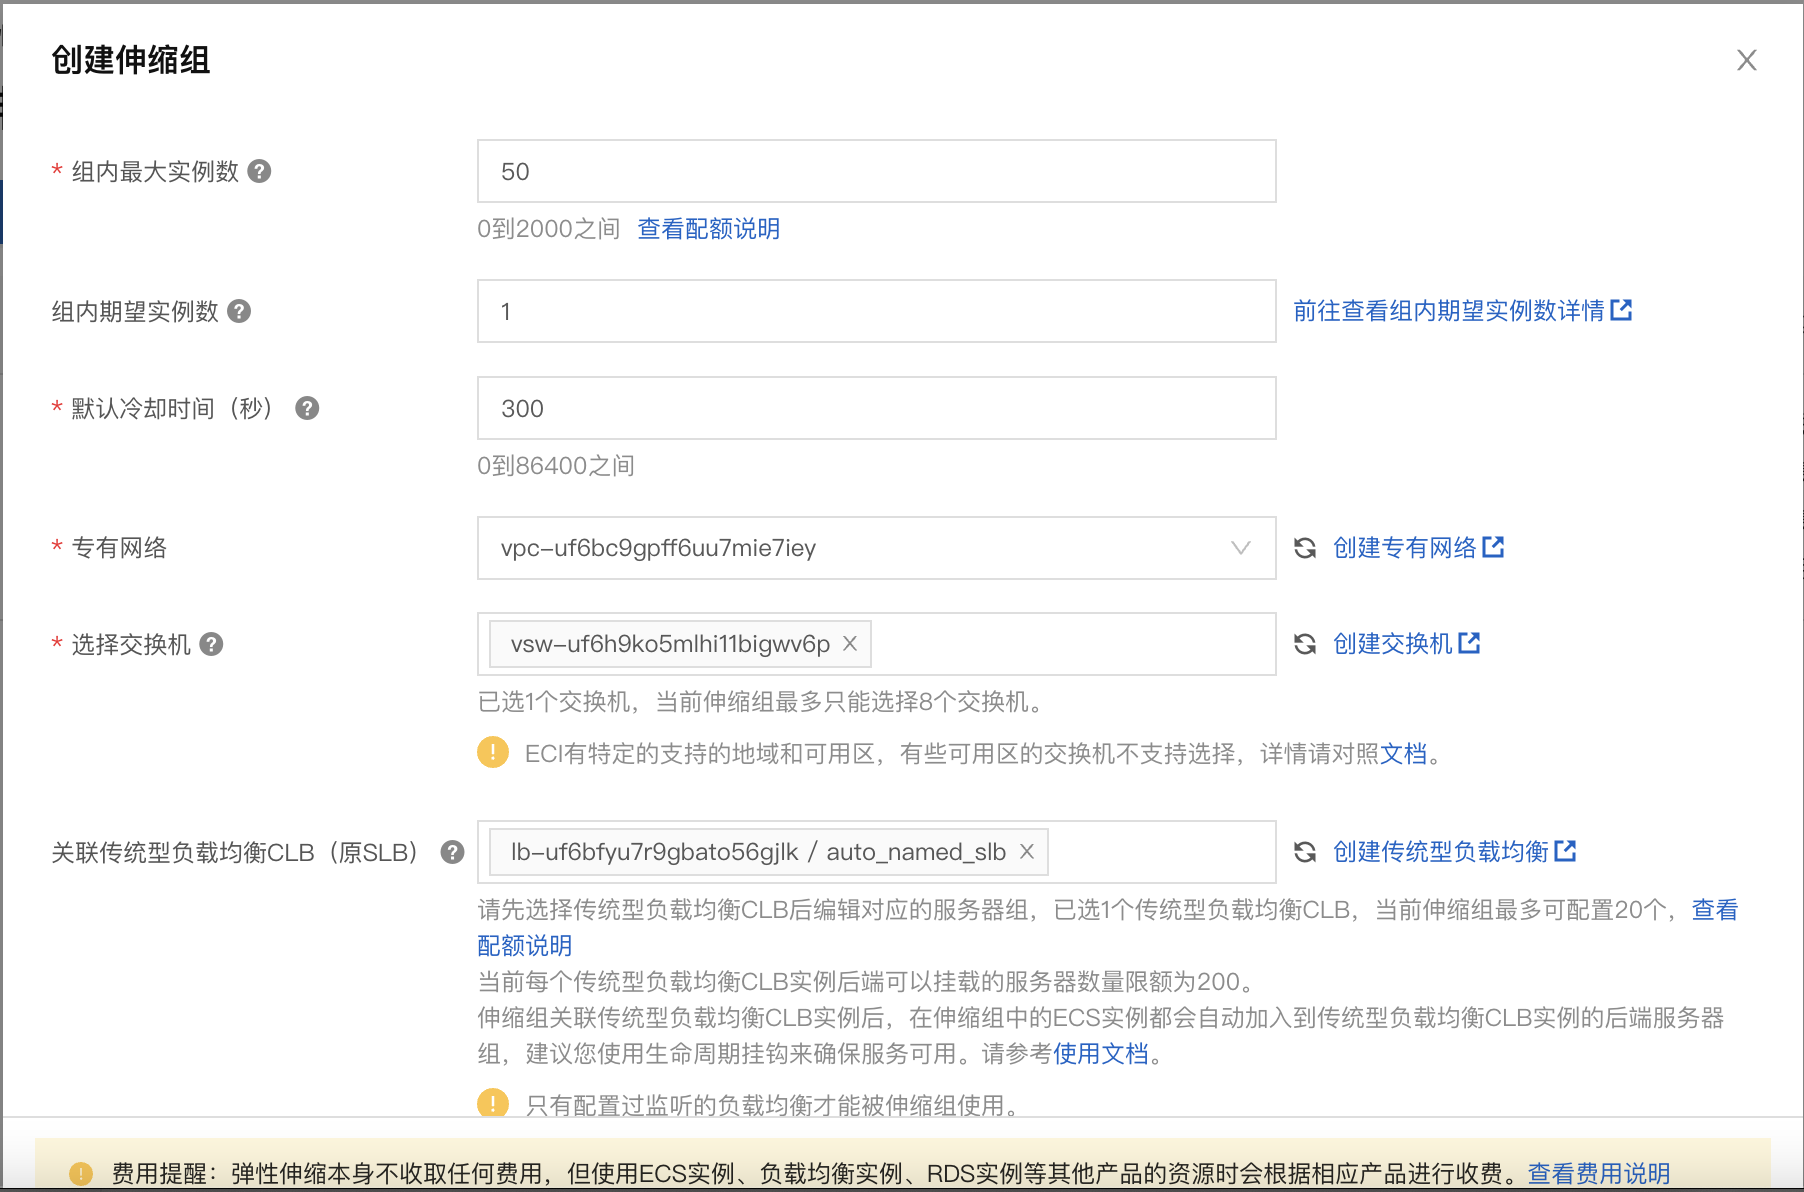1804x1192 pixels.
Task: Refresh the 专有网络 list
Action: tap(1305, 548)
